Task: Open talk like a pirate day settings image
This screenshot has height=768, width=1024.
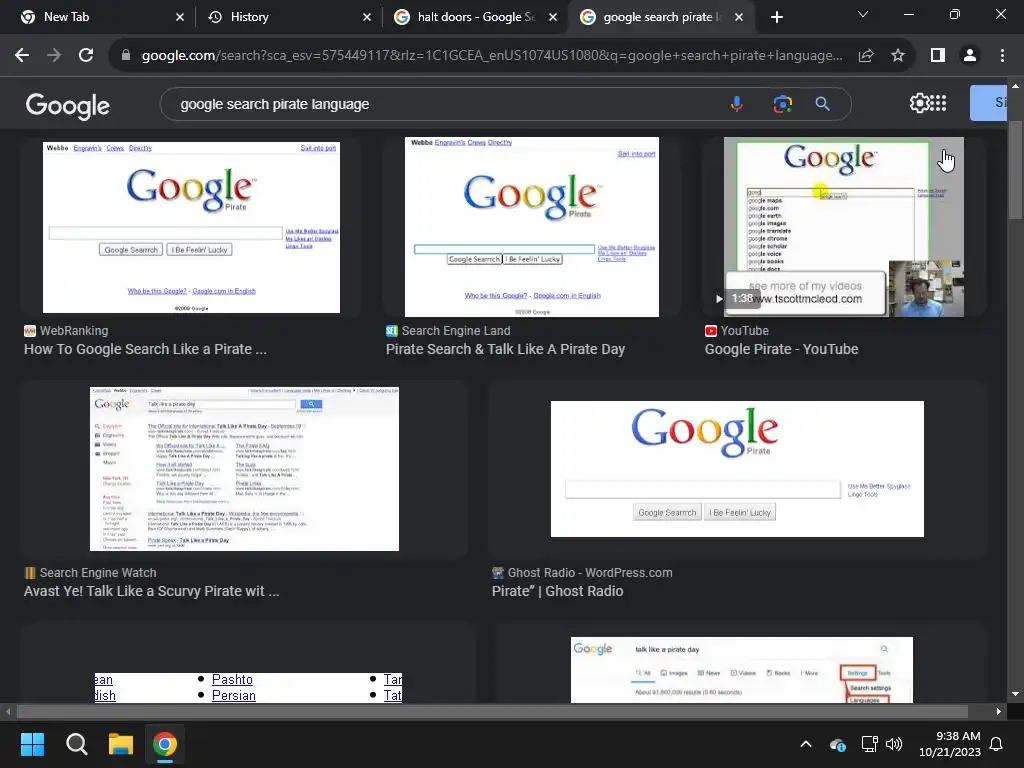Action: (x=742, y=670)
